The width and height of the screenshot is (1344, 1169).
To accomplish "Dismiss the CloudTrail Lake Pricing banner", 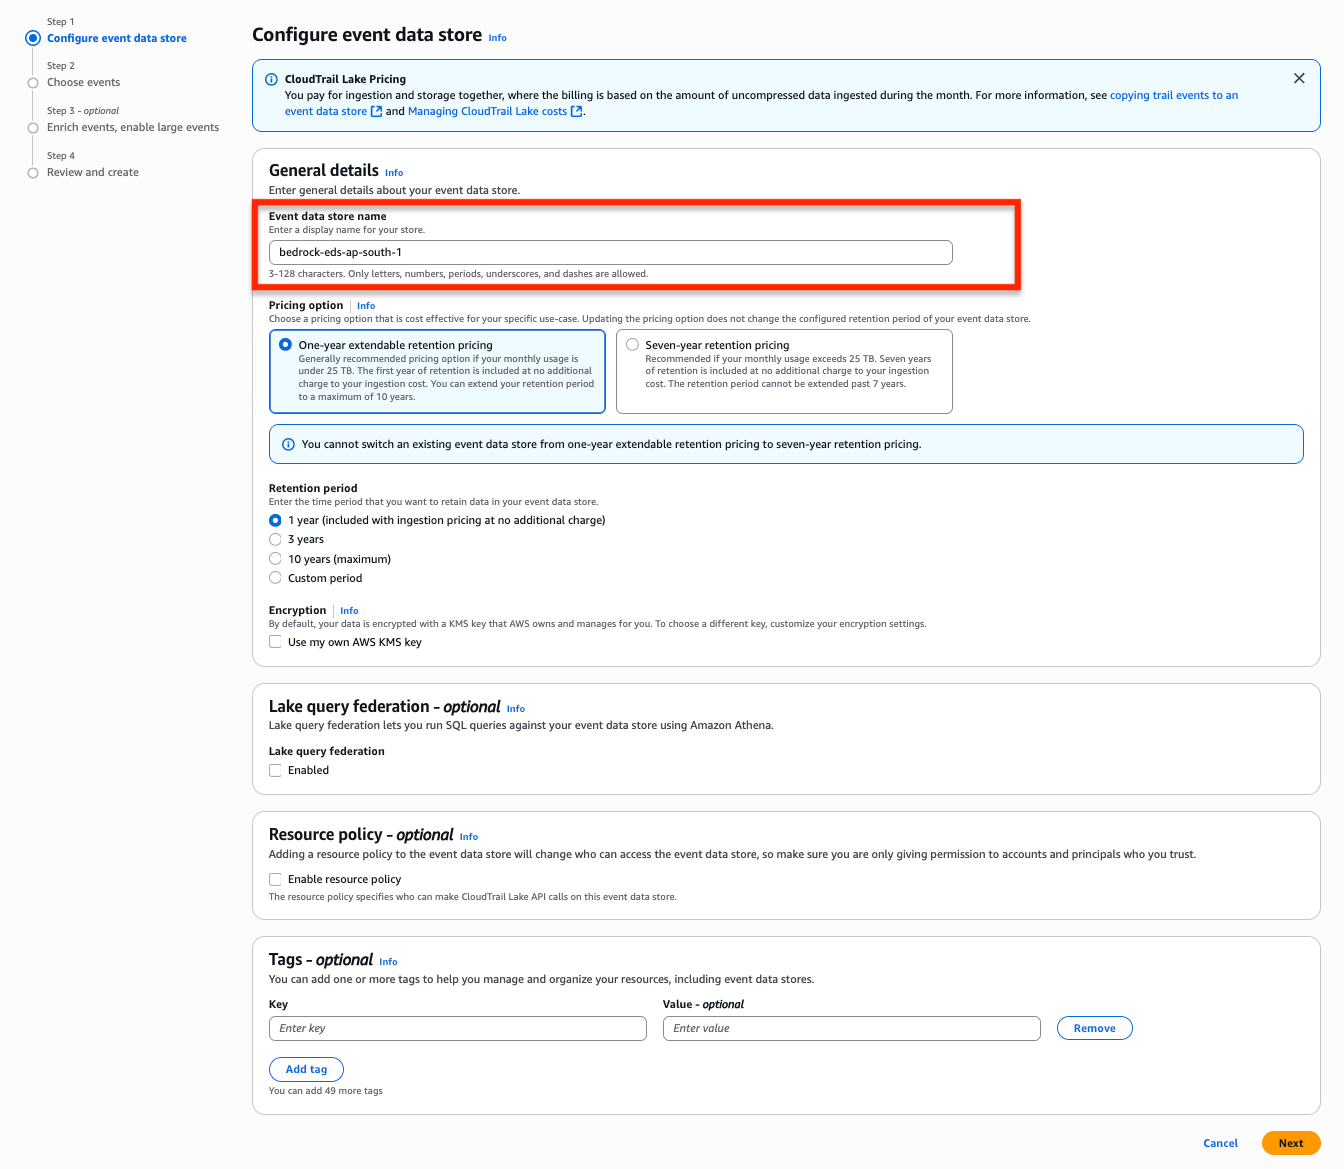I will pyautogui.click(x=1299, y=77).
